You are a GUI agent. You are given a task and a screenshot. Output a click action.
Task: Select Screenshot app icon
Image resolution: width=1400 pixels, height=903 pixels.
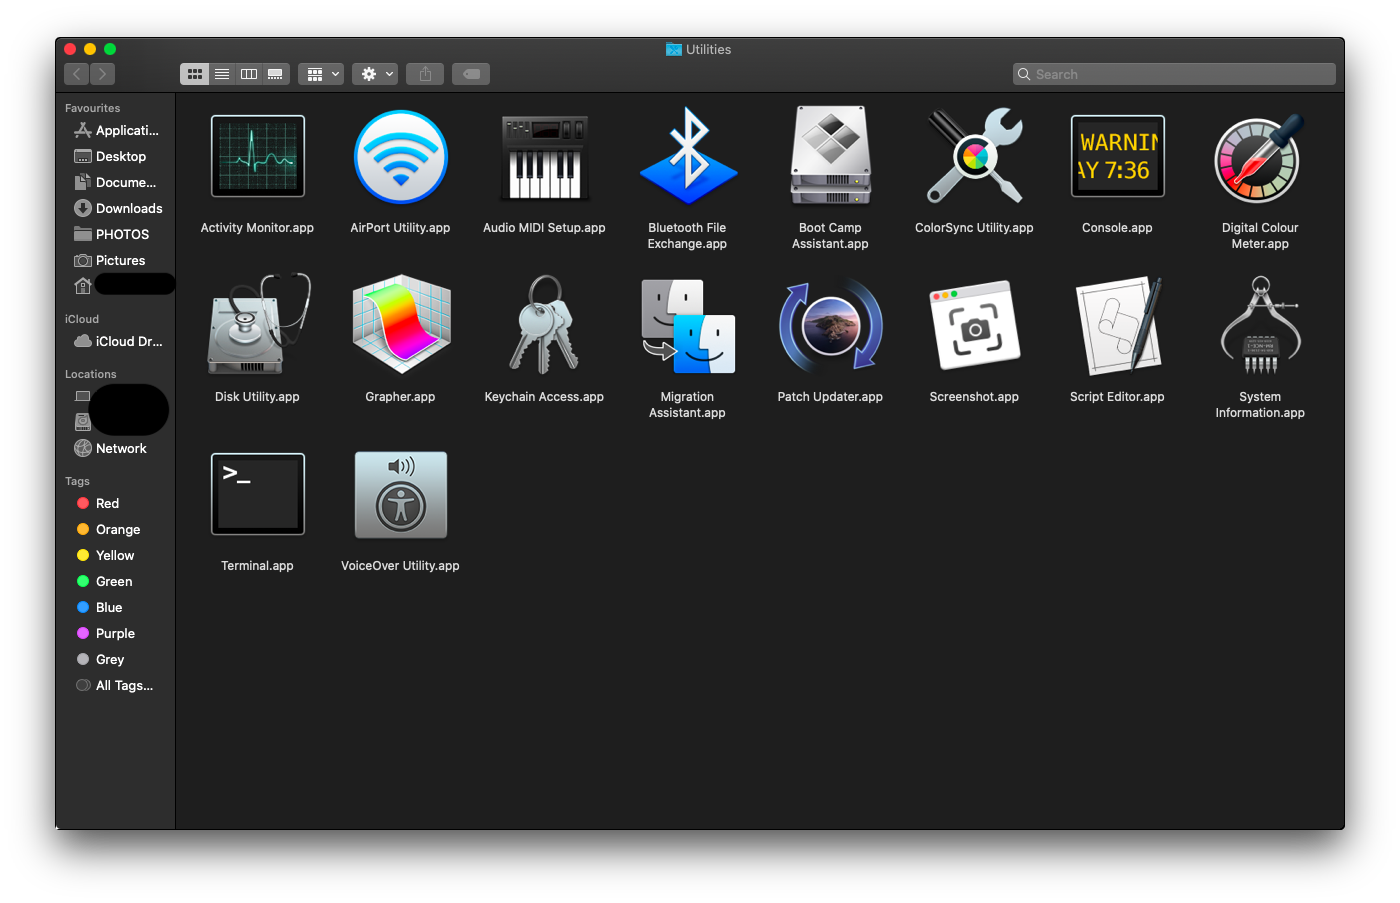tap(974, 325)
